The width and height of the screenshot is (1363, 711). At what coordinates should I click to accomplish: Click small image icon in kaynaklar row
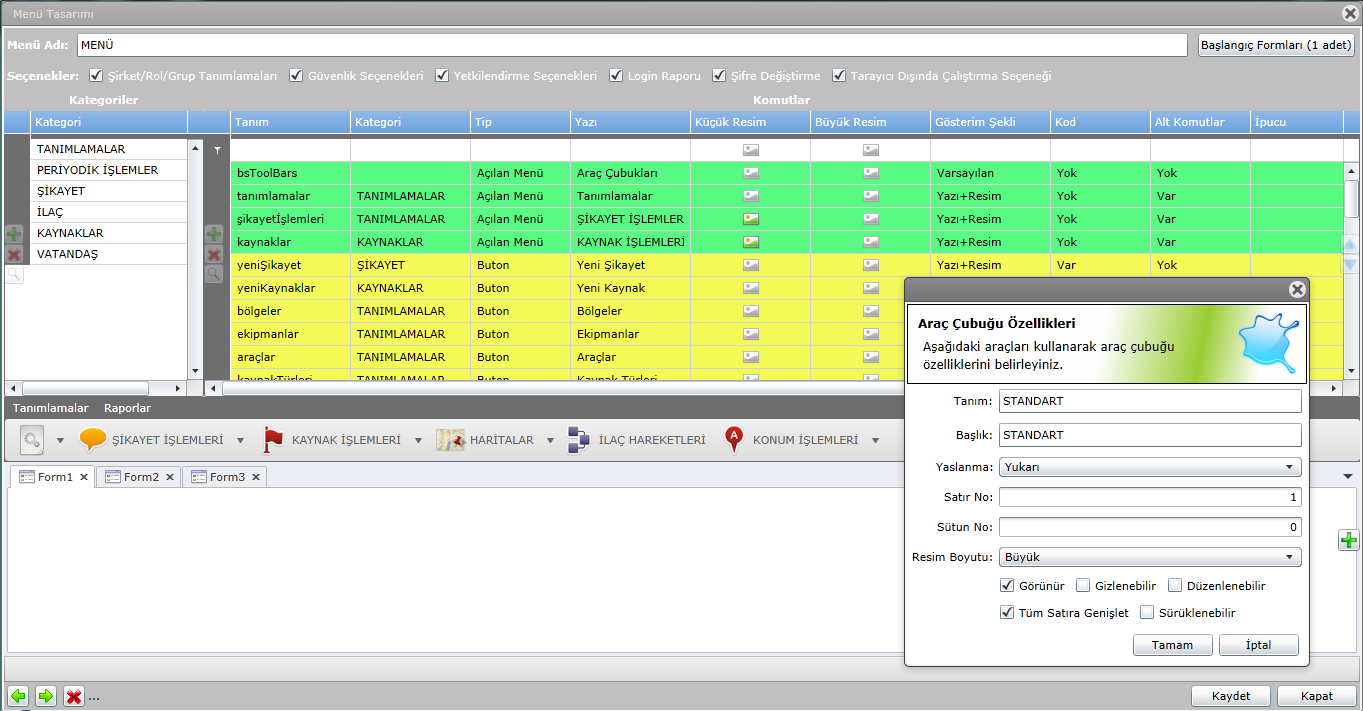[x=751, y=242]
